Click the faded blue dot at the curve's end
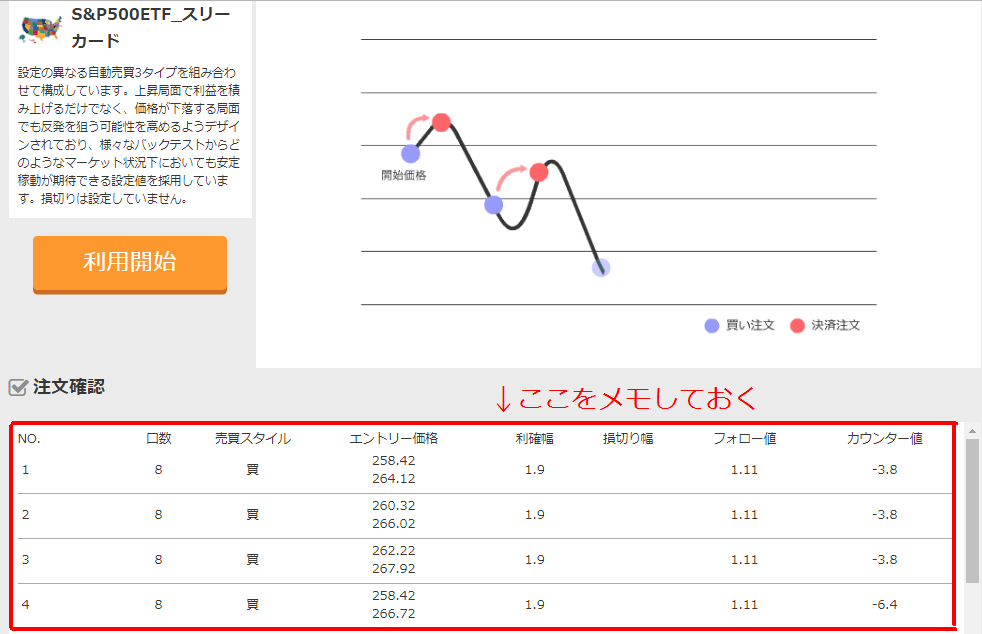Viewport: 982px width, 634px height. [601, 268]
